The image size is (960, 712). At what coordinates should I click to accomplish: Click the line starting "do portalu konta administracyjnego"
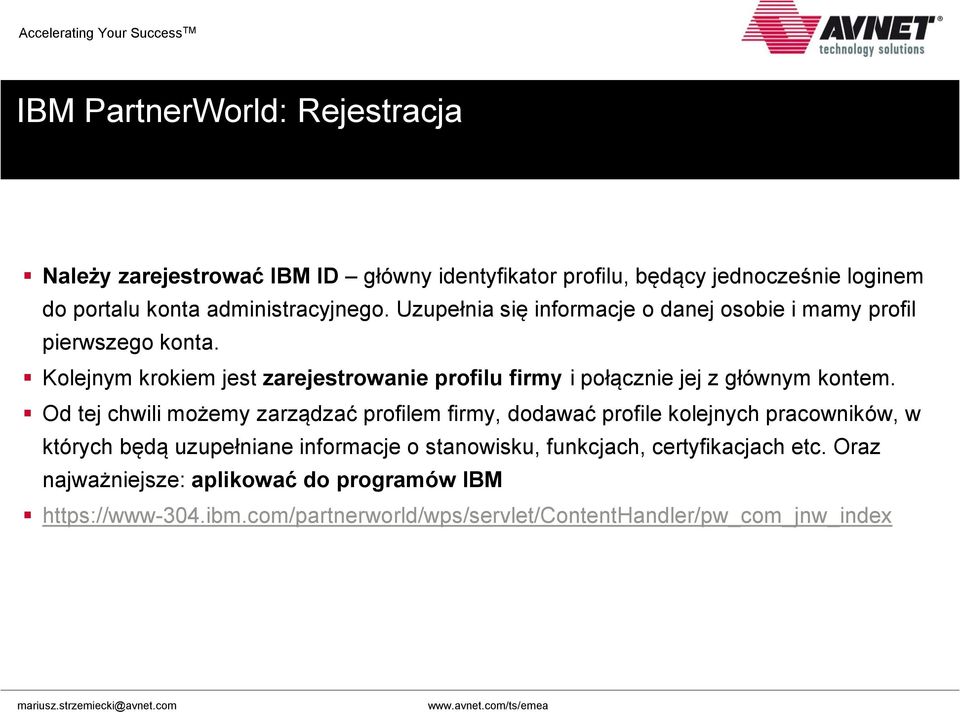[479, 309]
